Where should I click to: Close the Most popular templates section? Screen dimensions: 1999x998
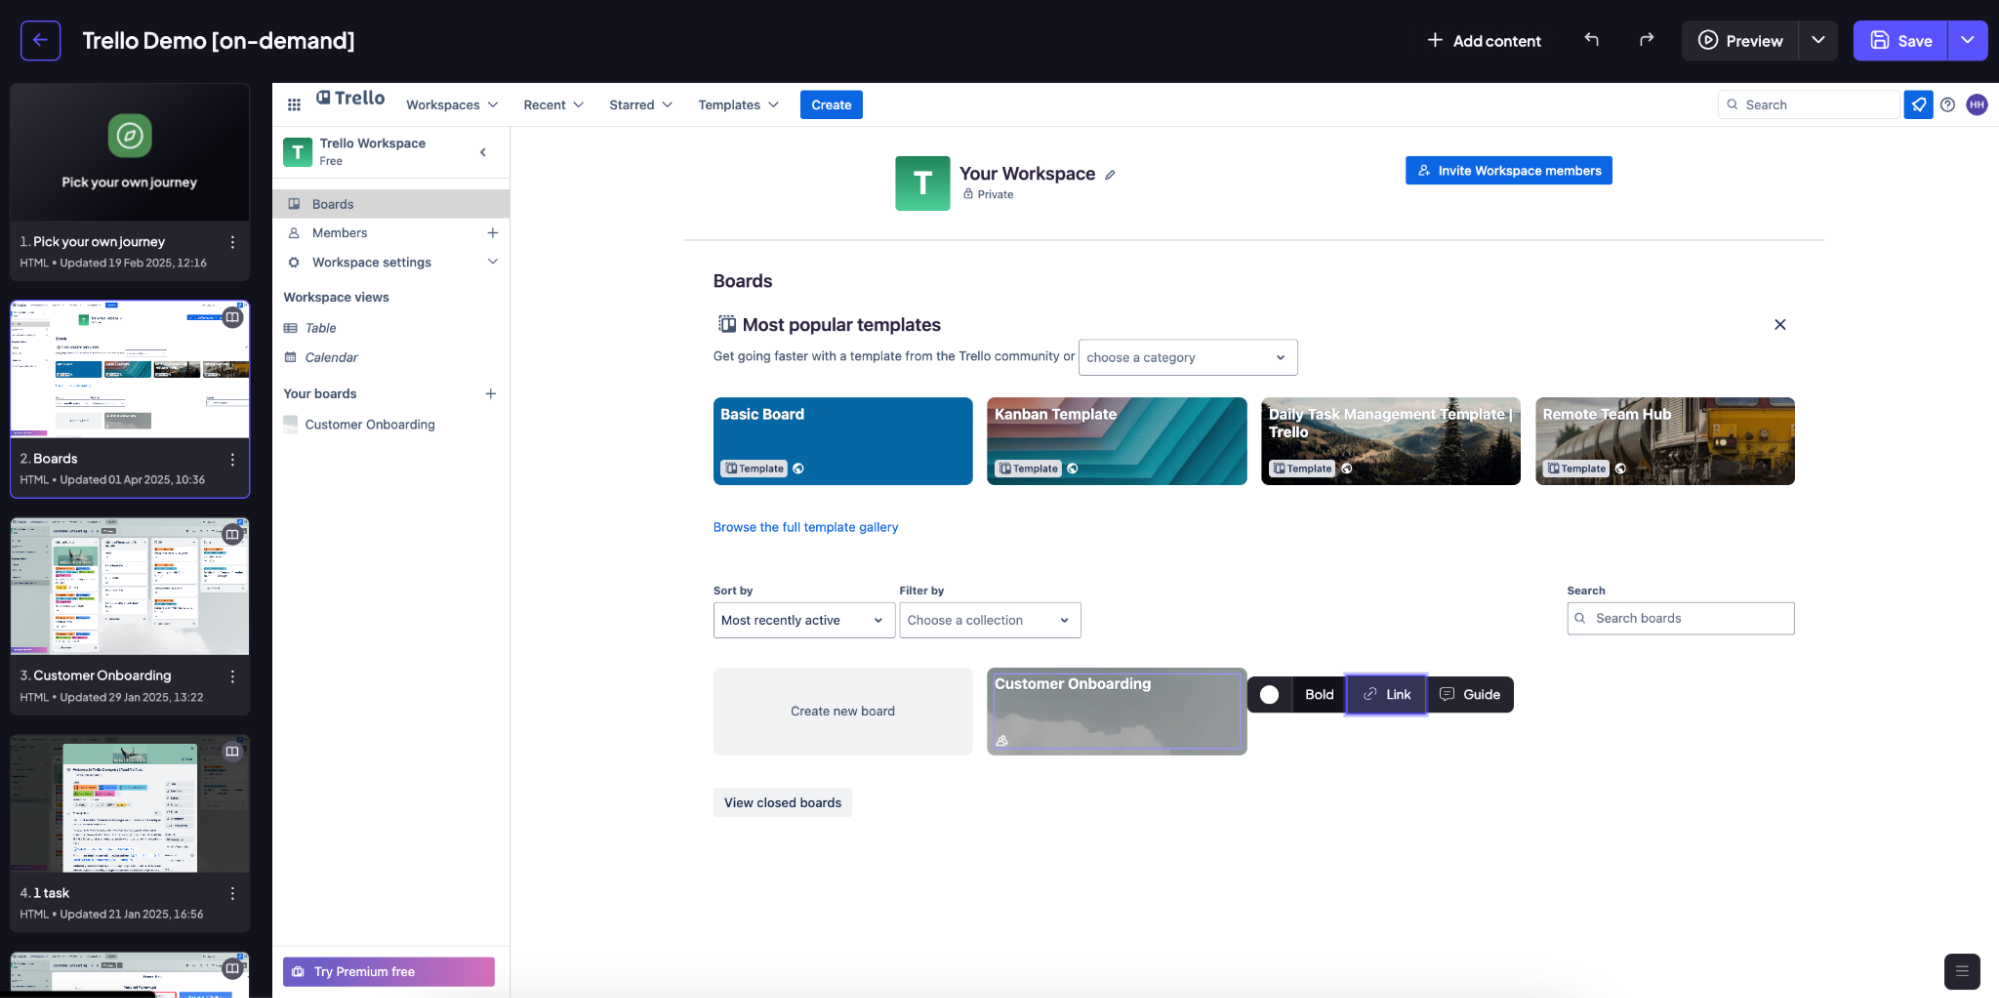click(x=1780, y=324)
